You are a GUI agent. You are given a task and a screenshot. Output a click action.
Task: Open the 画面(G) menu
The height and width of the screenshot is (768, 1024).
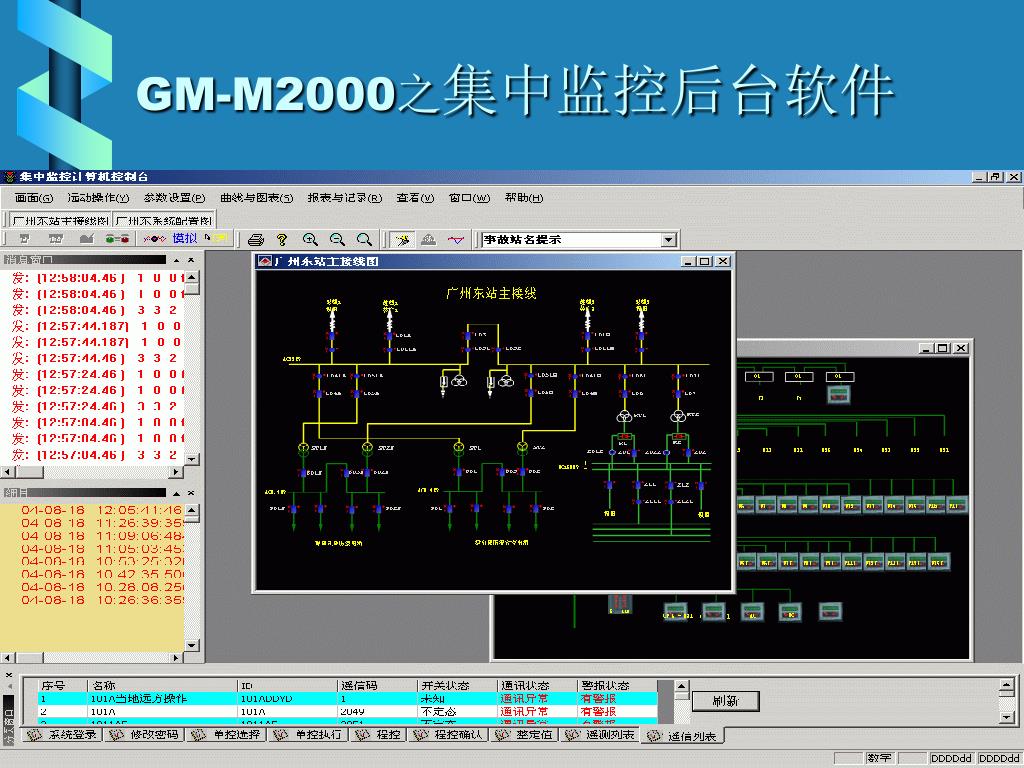point(33,198)
